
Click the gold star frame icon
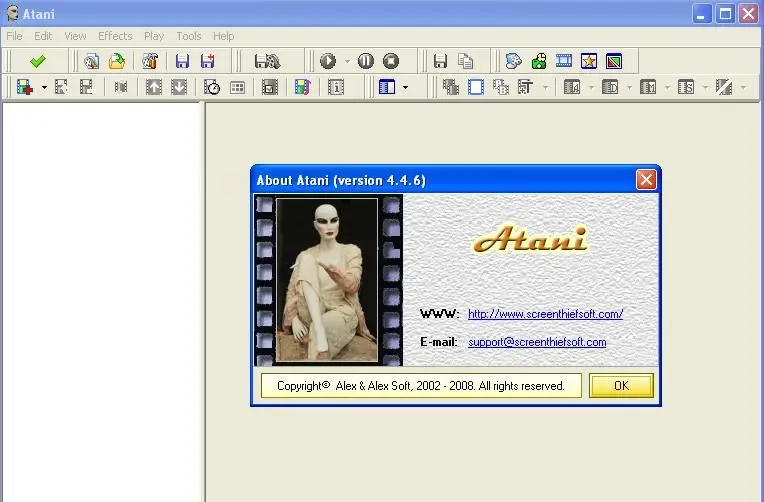point(589,61)
